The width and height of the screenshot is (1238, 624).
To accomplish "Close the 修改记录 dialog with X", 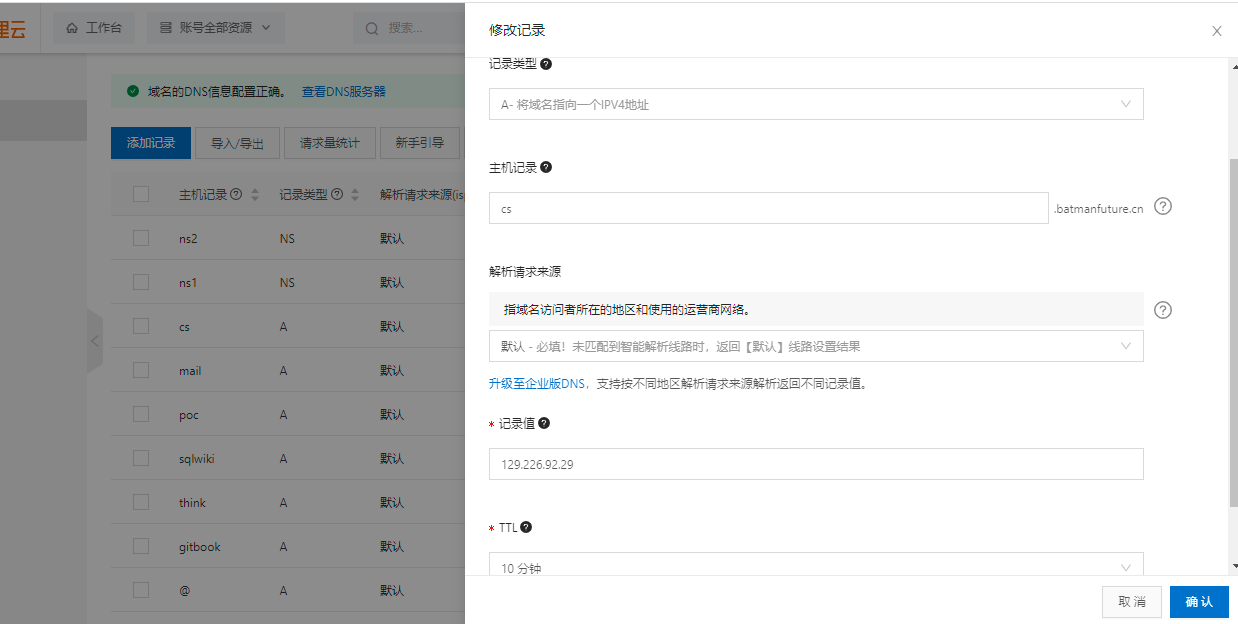I will [x=1217, y=31].
